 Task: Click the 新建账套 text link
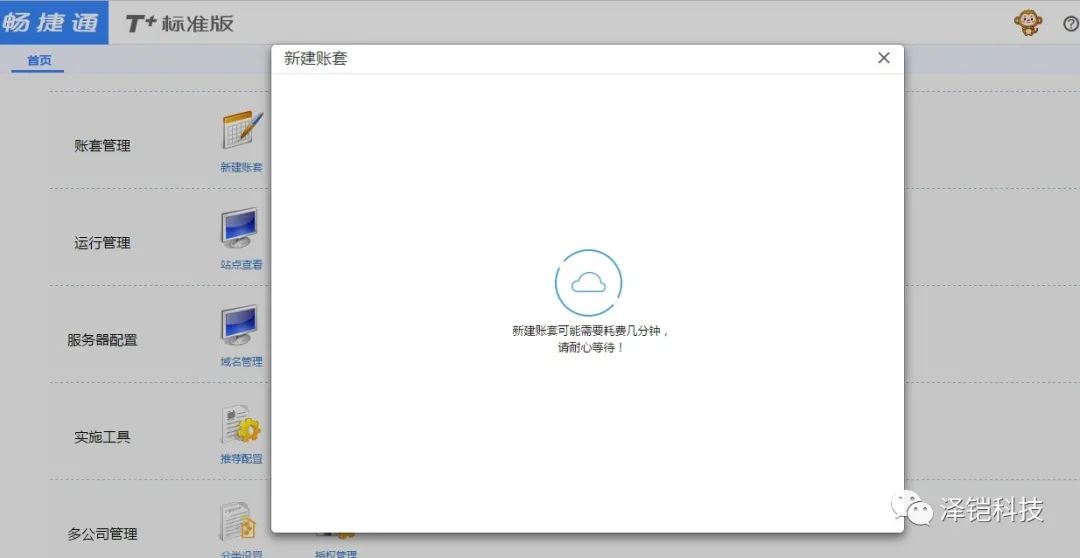point(241,168)
